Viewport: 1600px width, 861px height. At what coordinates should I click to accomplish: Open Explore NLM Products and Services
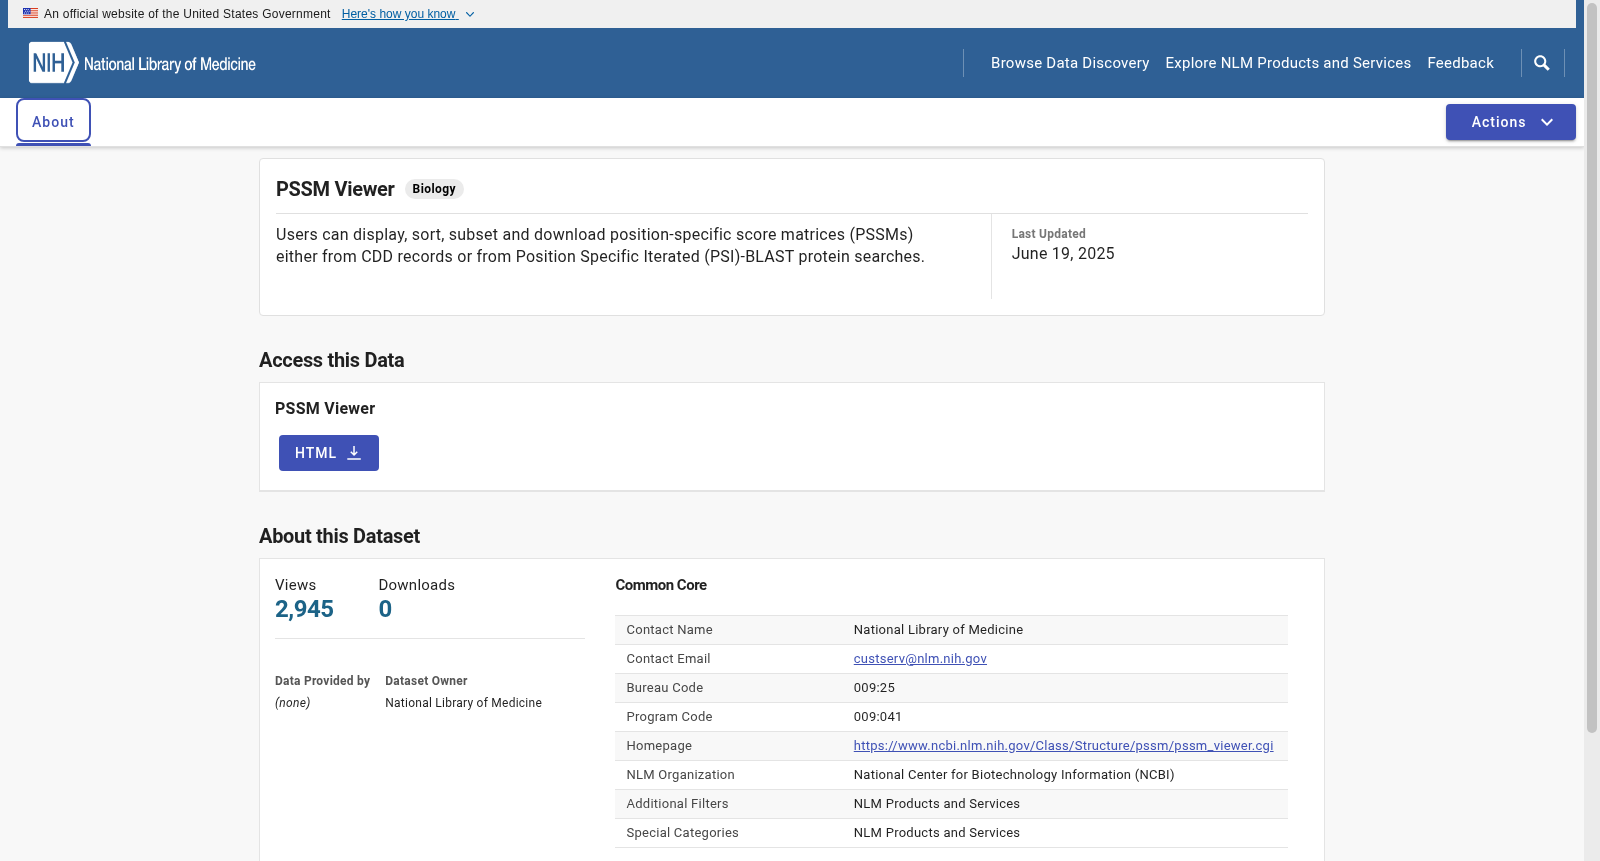tap(1288, 63)
